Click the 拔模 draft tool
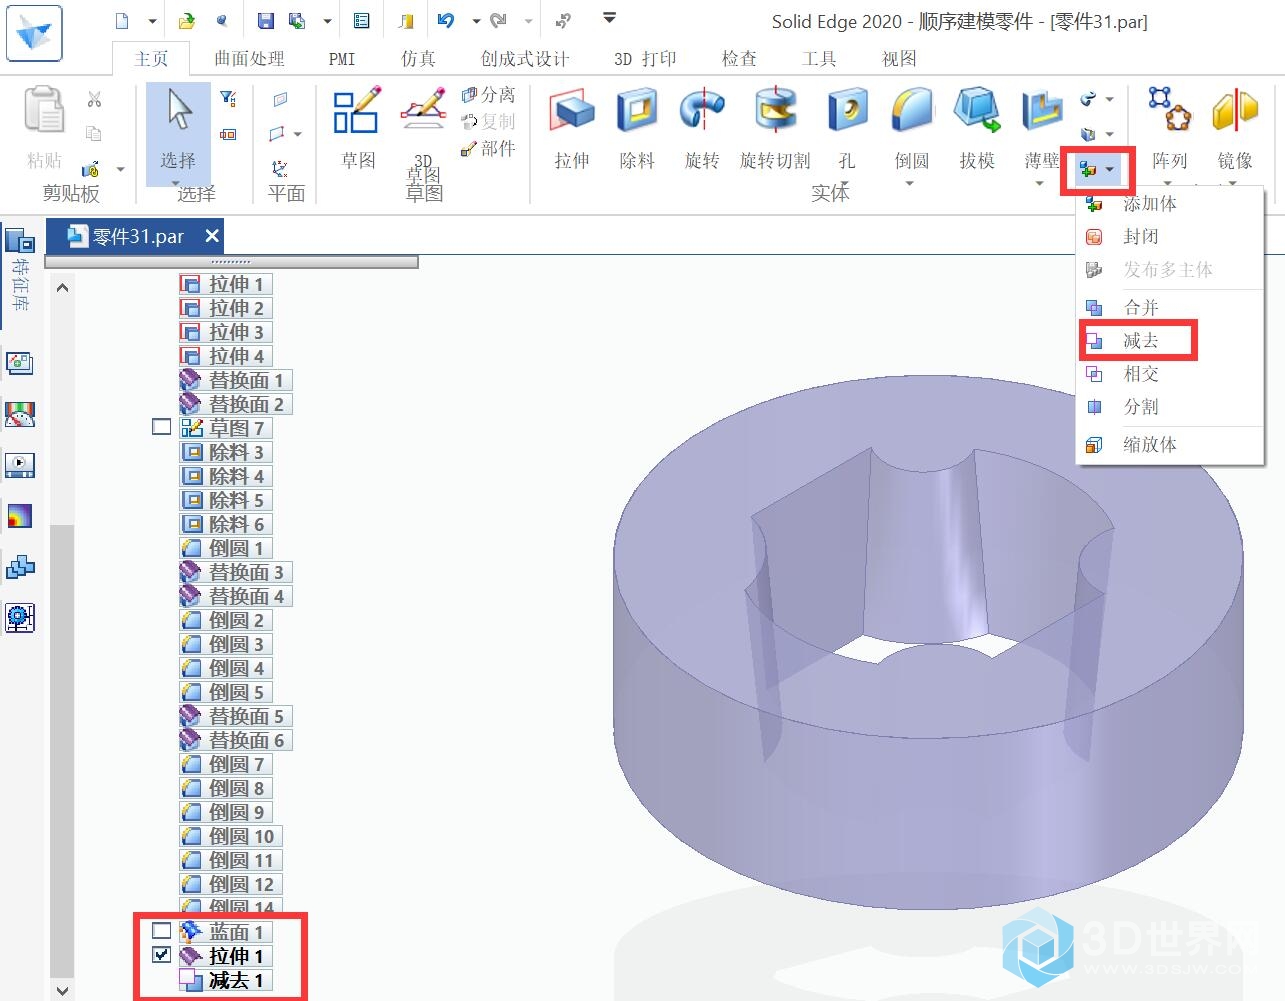The image size is (1285, 1001). click(977, 128)
